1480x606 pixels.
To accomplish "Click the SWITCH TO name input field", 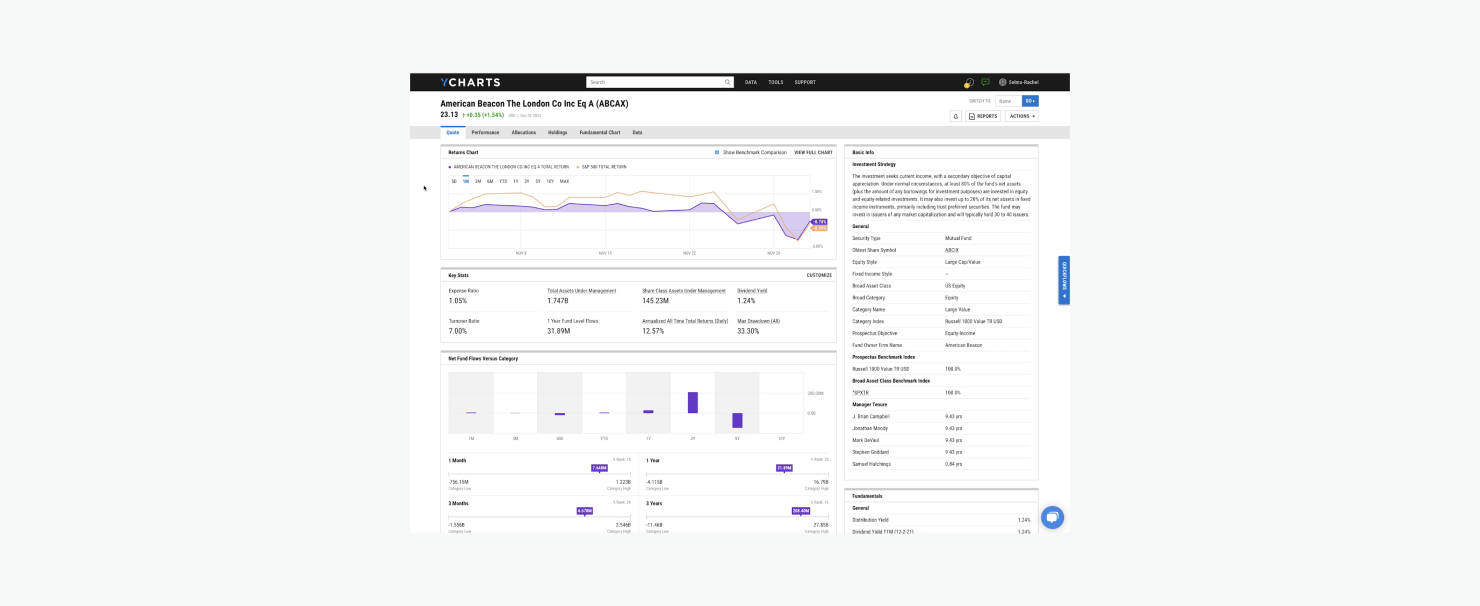I will click(1008, 101).
